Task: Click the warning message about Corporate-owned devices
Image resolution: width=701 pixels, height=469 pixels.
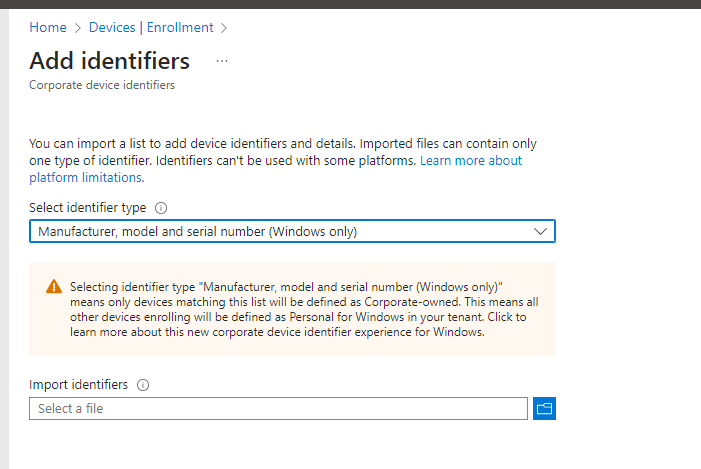Action: point(304,309)
